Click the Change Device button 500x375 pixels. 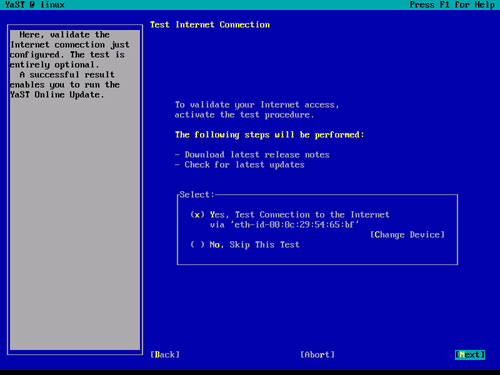[x=407, y=235]
